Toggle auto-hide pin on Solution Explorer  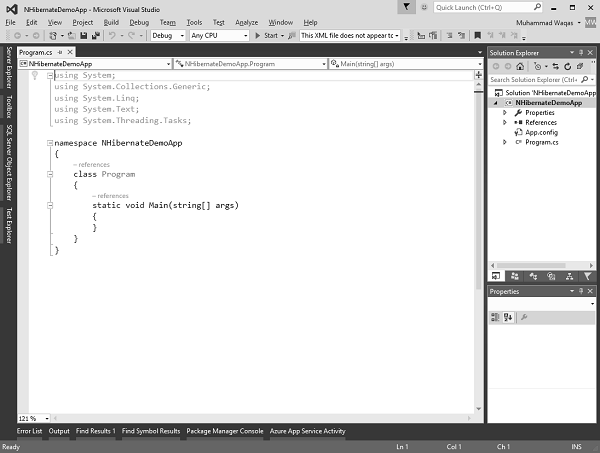coord(581,53)
